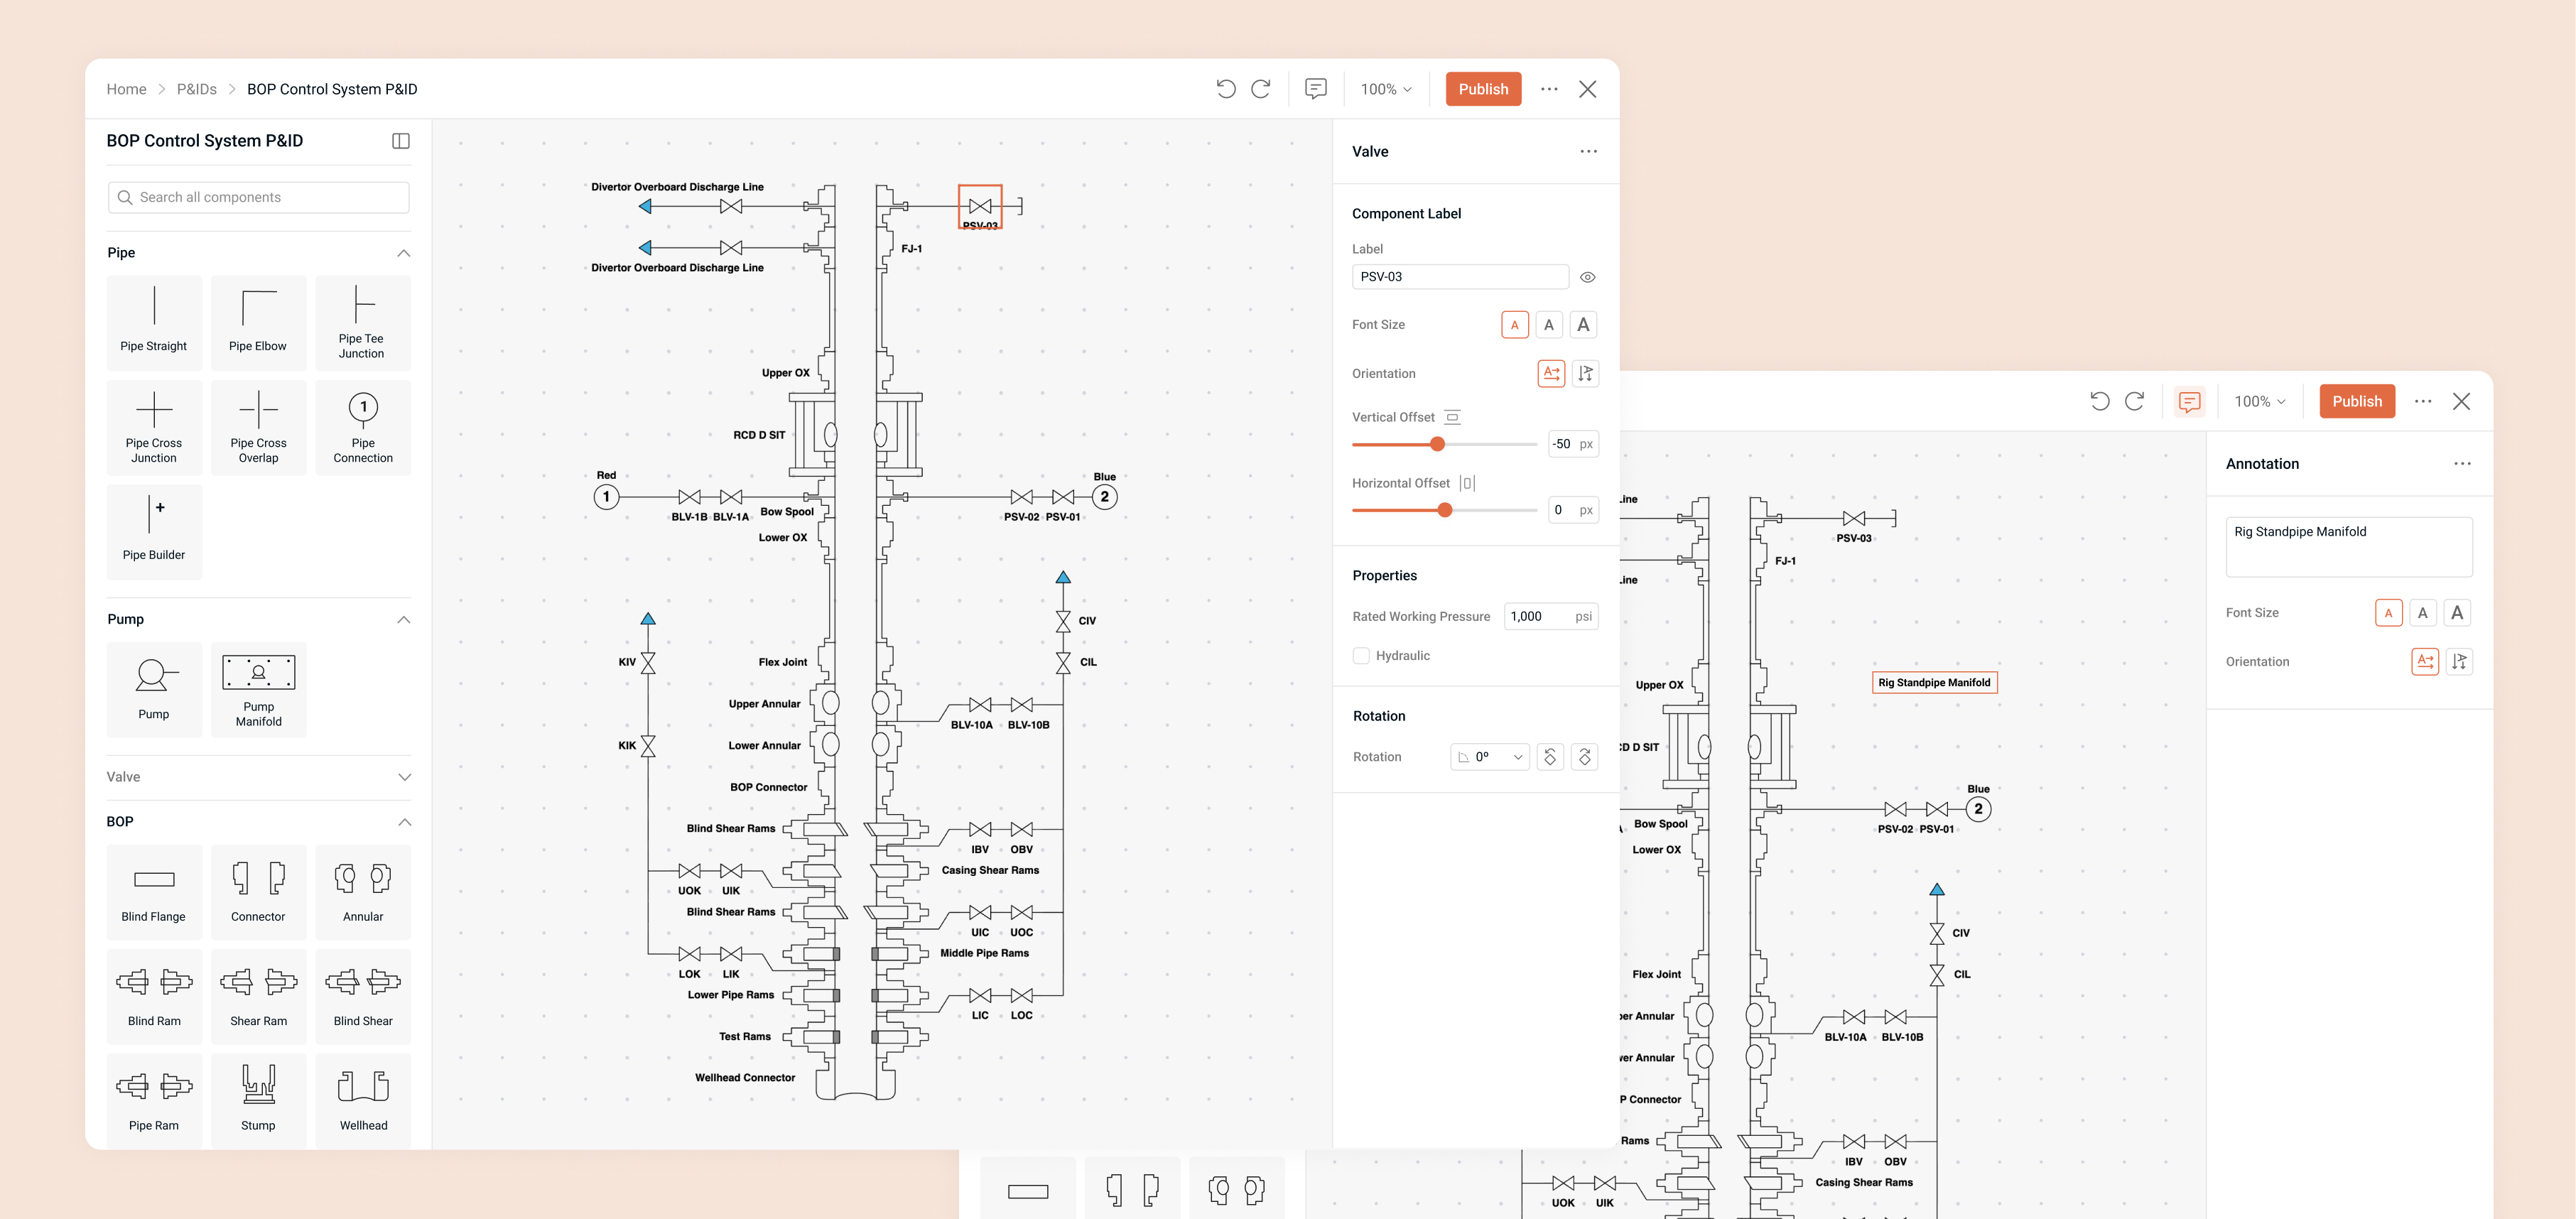Click Publish button in back window

point(2357,401)
